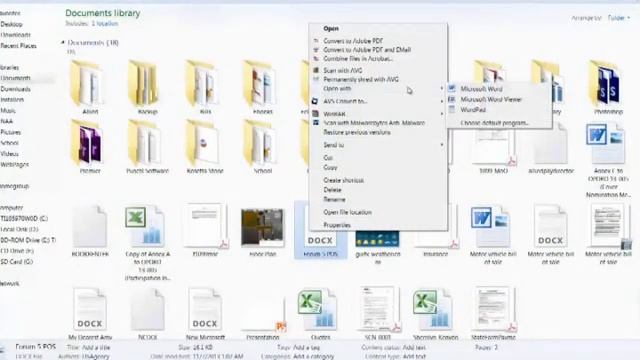The image size is (640, 360).
Task: Select Motor vehicle bill of sale Word-icon file
Action: pos(493,235)
